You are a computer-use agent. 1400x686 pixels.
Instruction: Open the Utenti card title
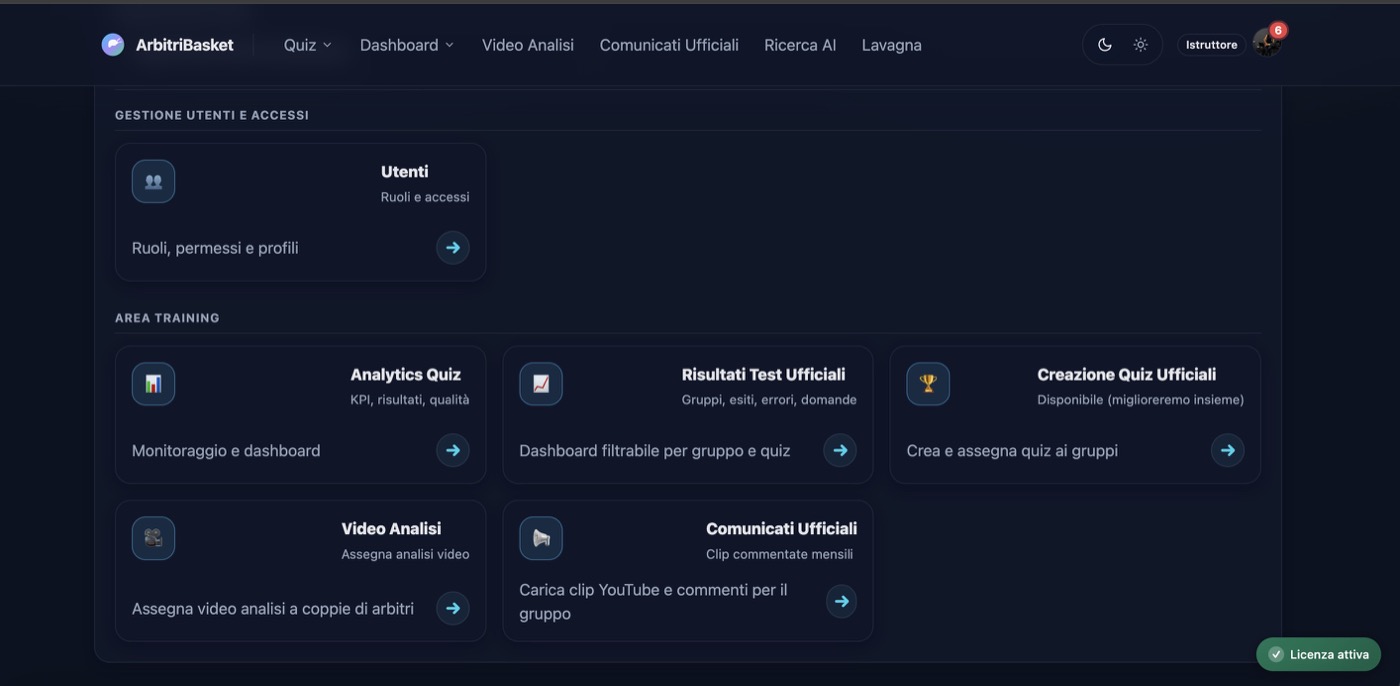coord(405,172)
